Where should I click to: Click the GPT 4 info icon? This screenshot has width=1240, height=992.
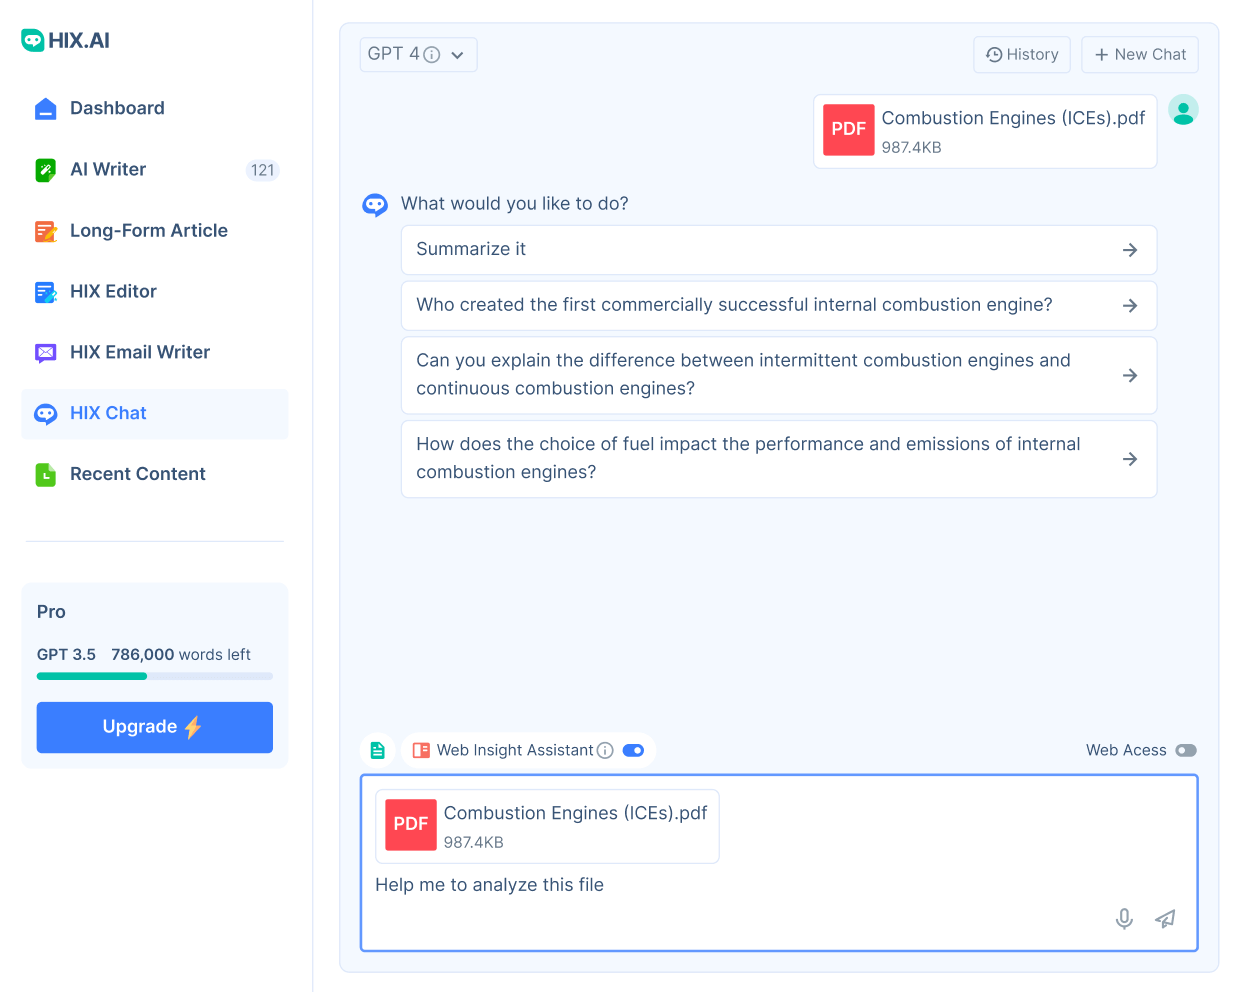pyautogui.click(x=432, y=55)
